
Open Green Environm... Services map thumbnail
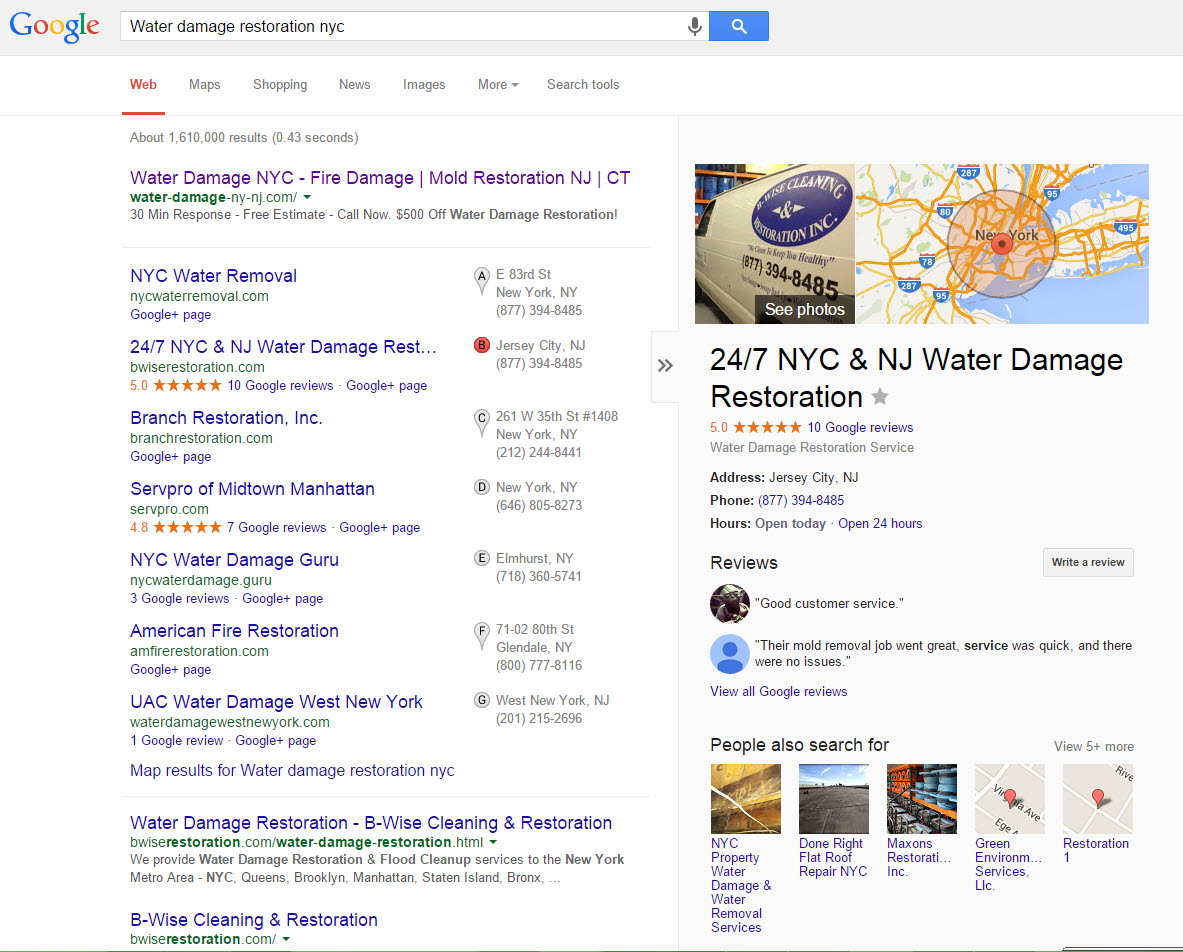[1009, 799]
